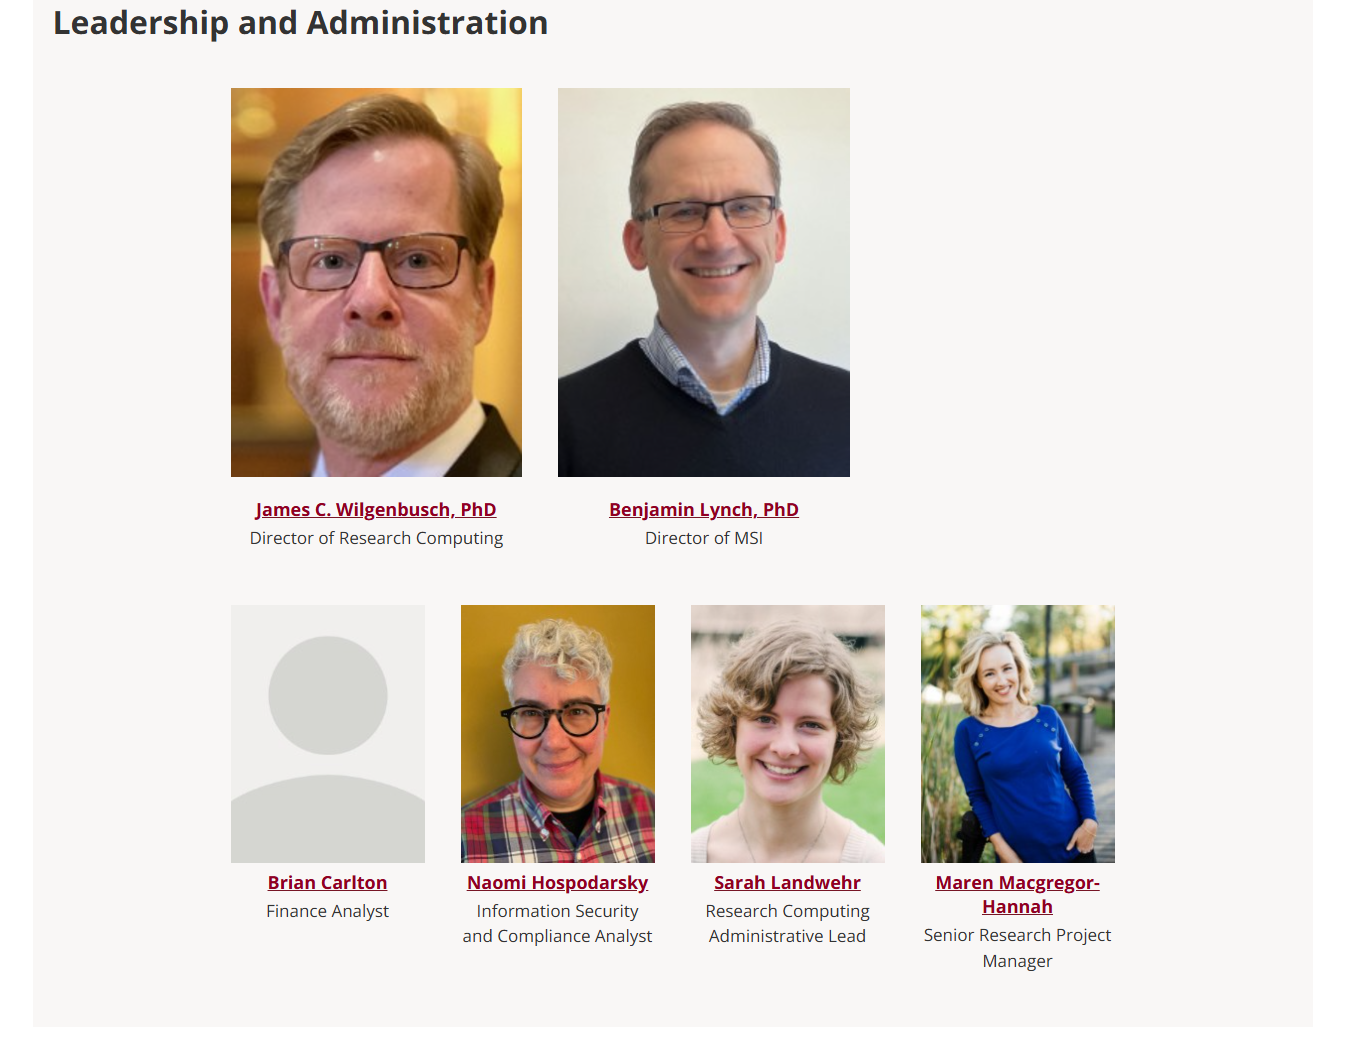Visit Naomi Hospodarsky's profile link
Screen dimensions: 1355x1037
pyautogui.click(x=557, y=883)
